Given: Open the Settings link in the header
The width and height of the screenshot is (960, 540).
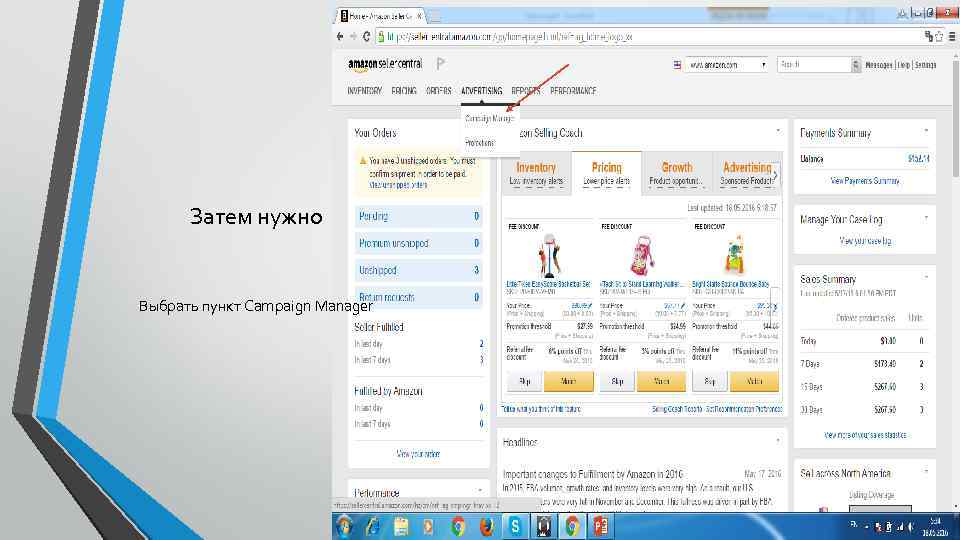Looking at the screenshot, I should point(925,65).
